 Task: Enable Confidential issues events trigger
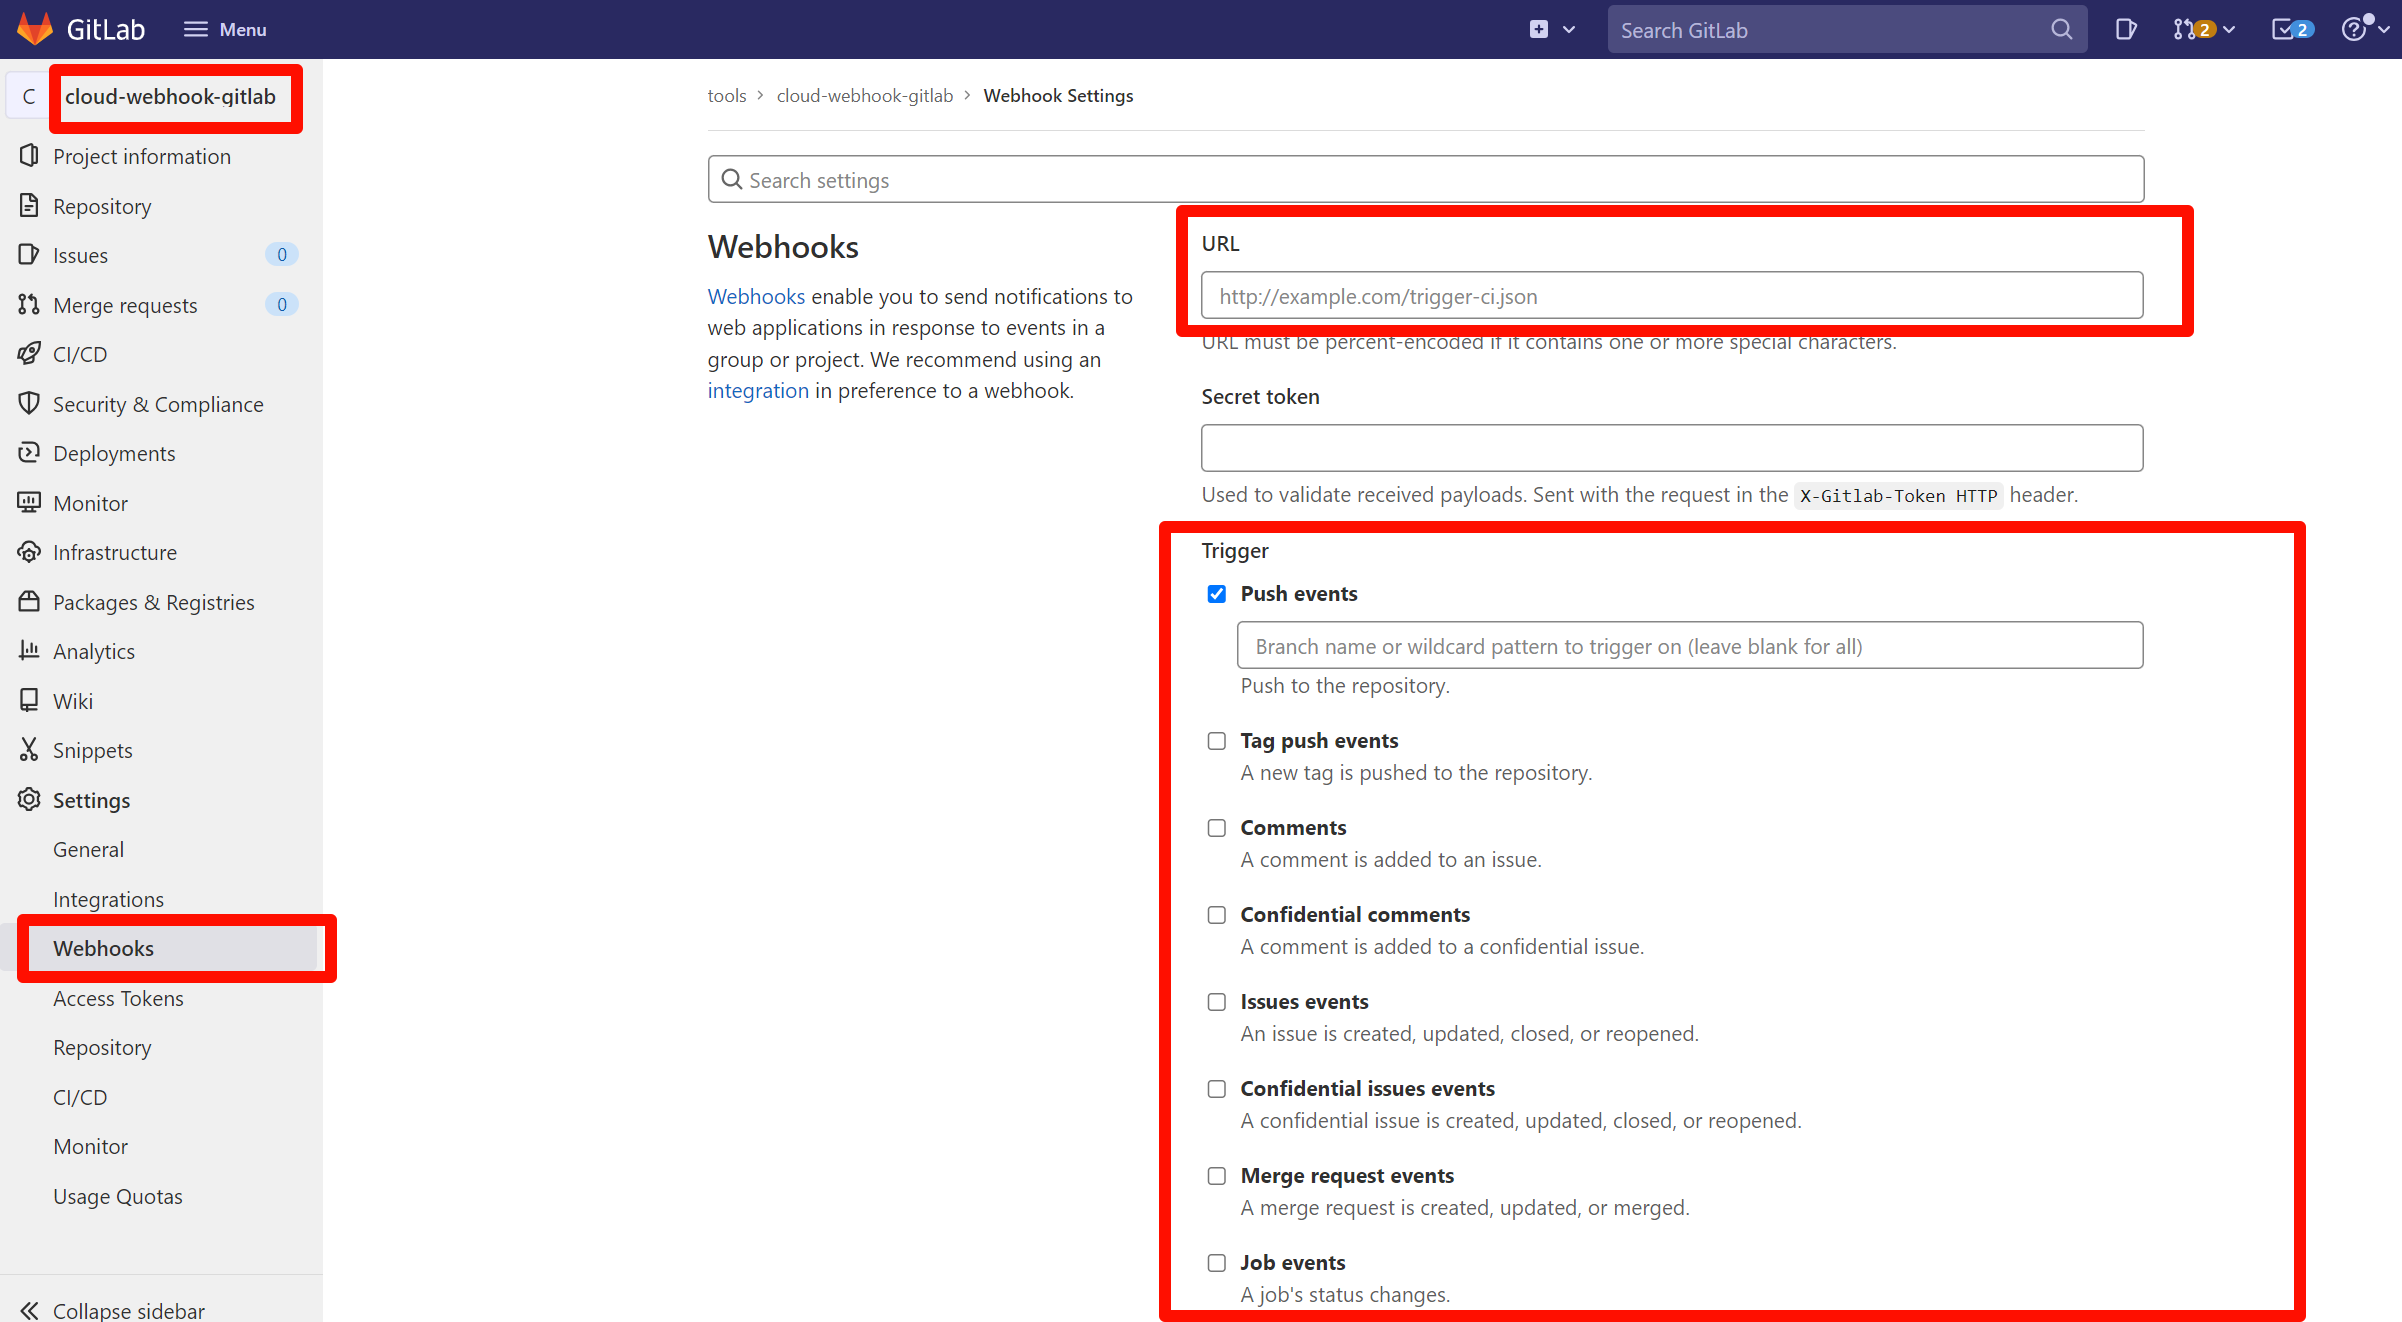[1216, 1089]
